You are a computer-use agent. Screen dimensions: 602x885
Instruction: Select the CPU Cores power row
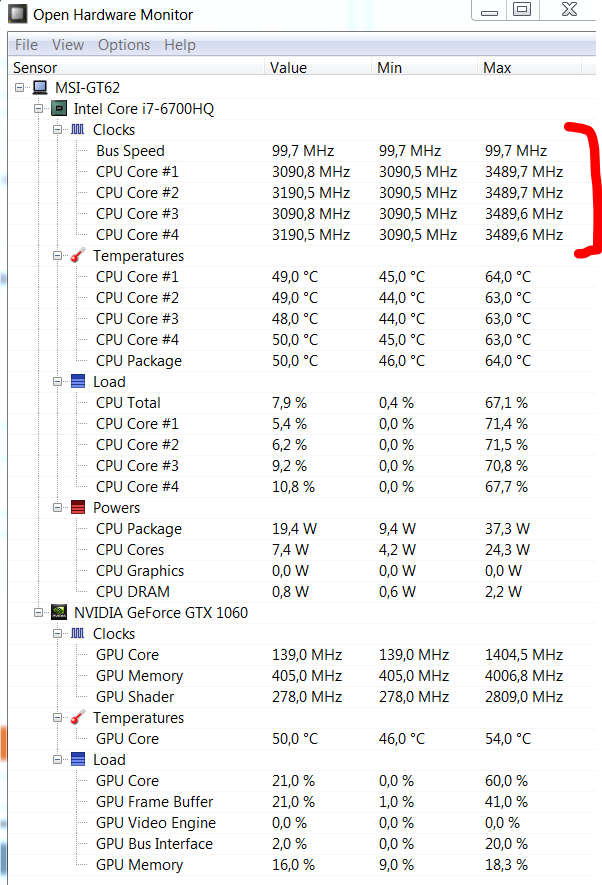click(302, 550)
